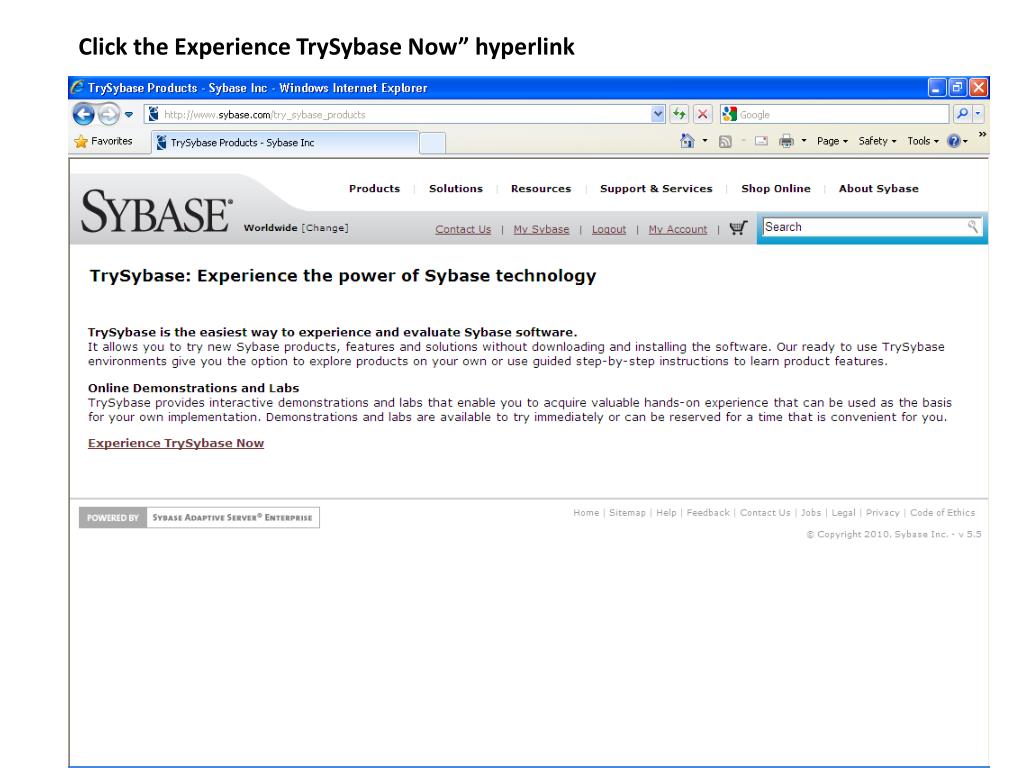
Task: Open the My Account link
Action: 678,229
